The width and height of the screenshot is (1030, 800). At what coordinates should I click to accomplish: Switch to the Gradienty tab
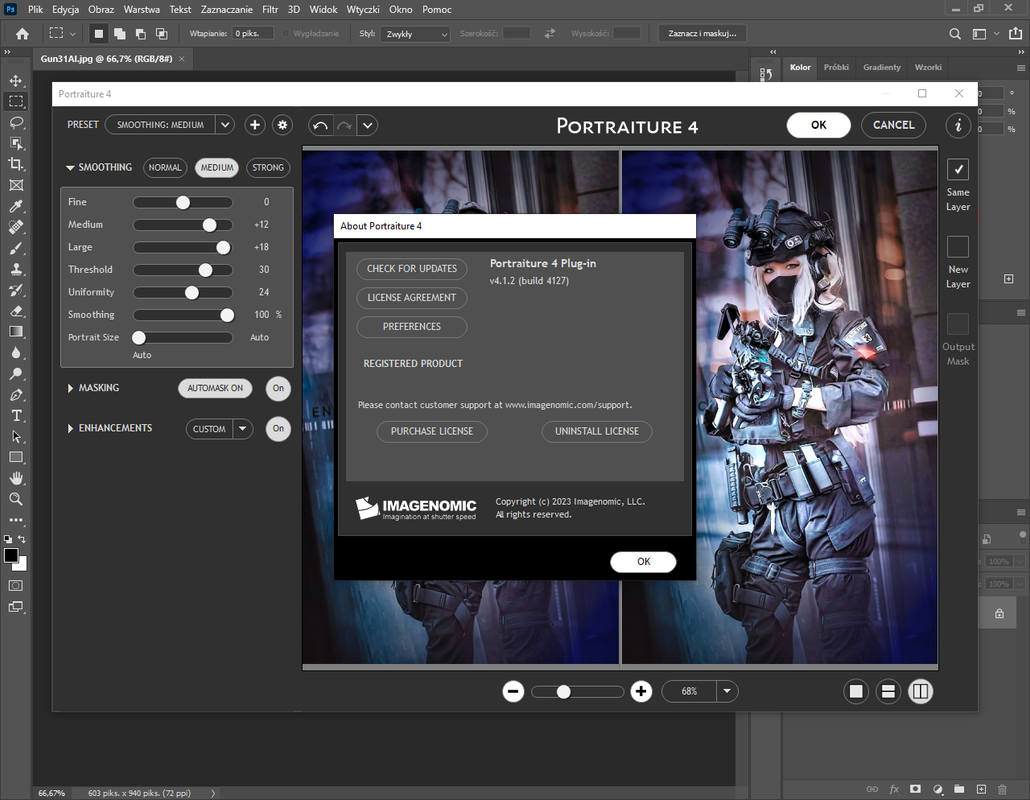click(x=882, y=67)
